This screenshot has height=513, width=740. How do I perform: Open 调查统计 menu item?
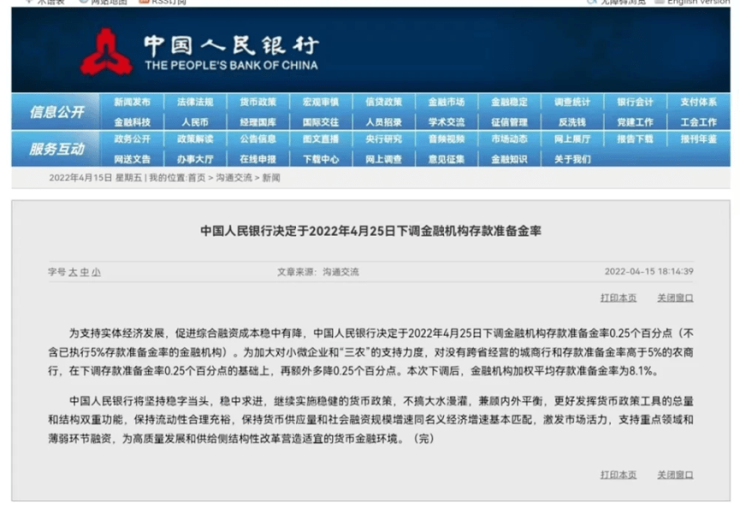tap(572, 102)
